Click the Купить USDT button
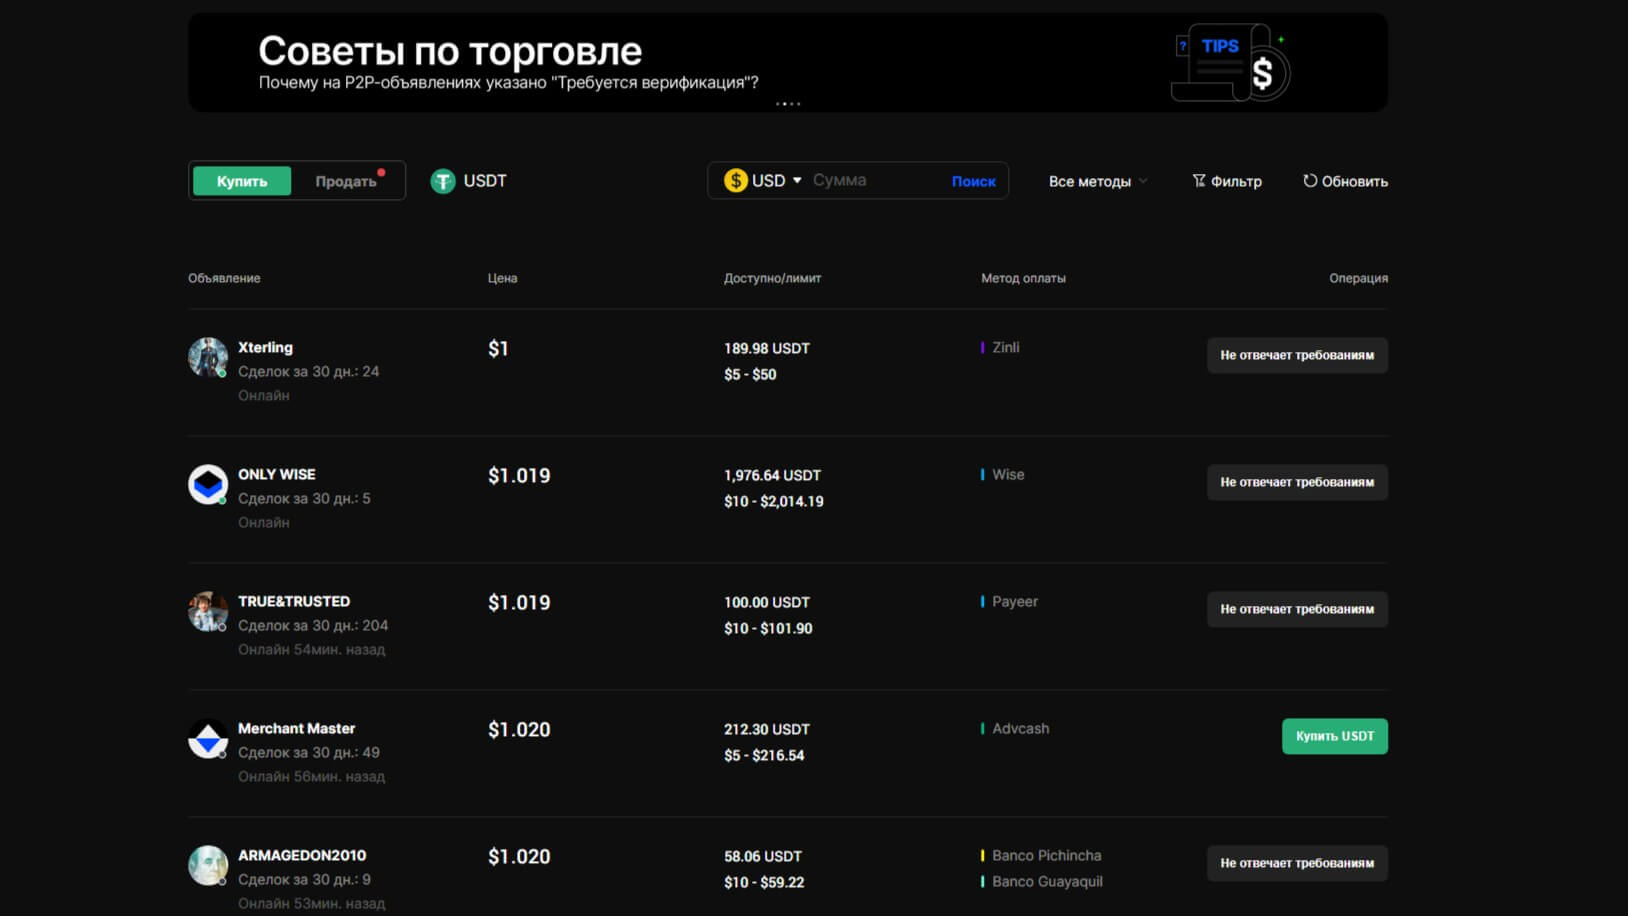 (1334, 736)
